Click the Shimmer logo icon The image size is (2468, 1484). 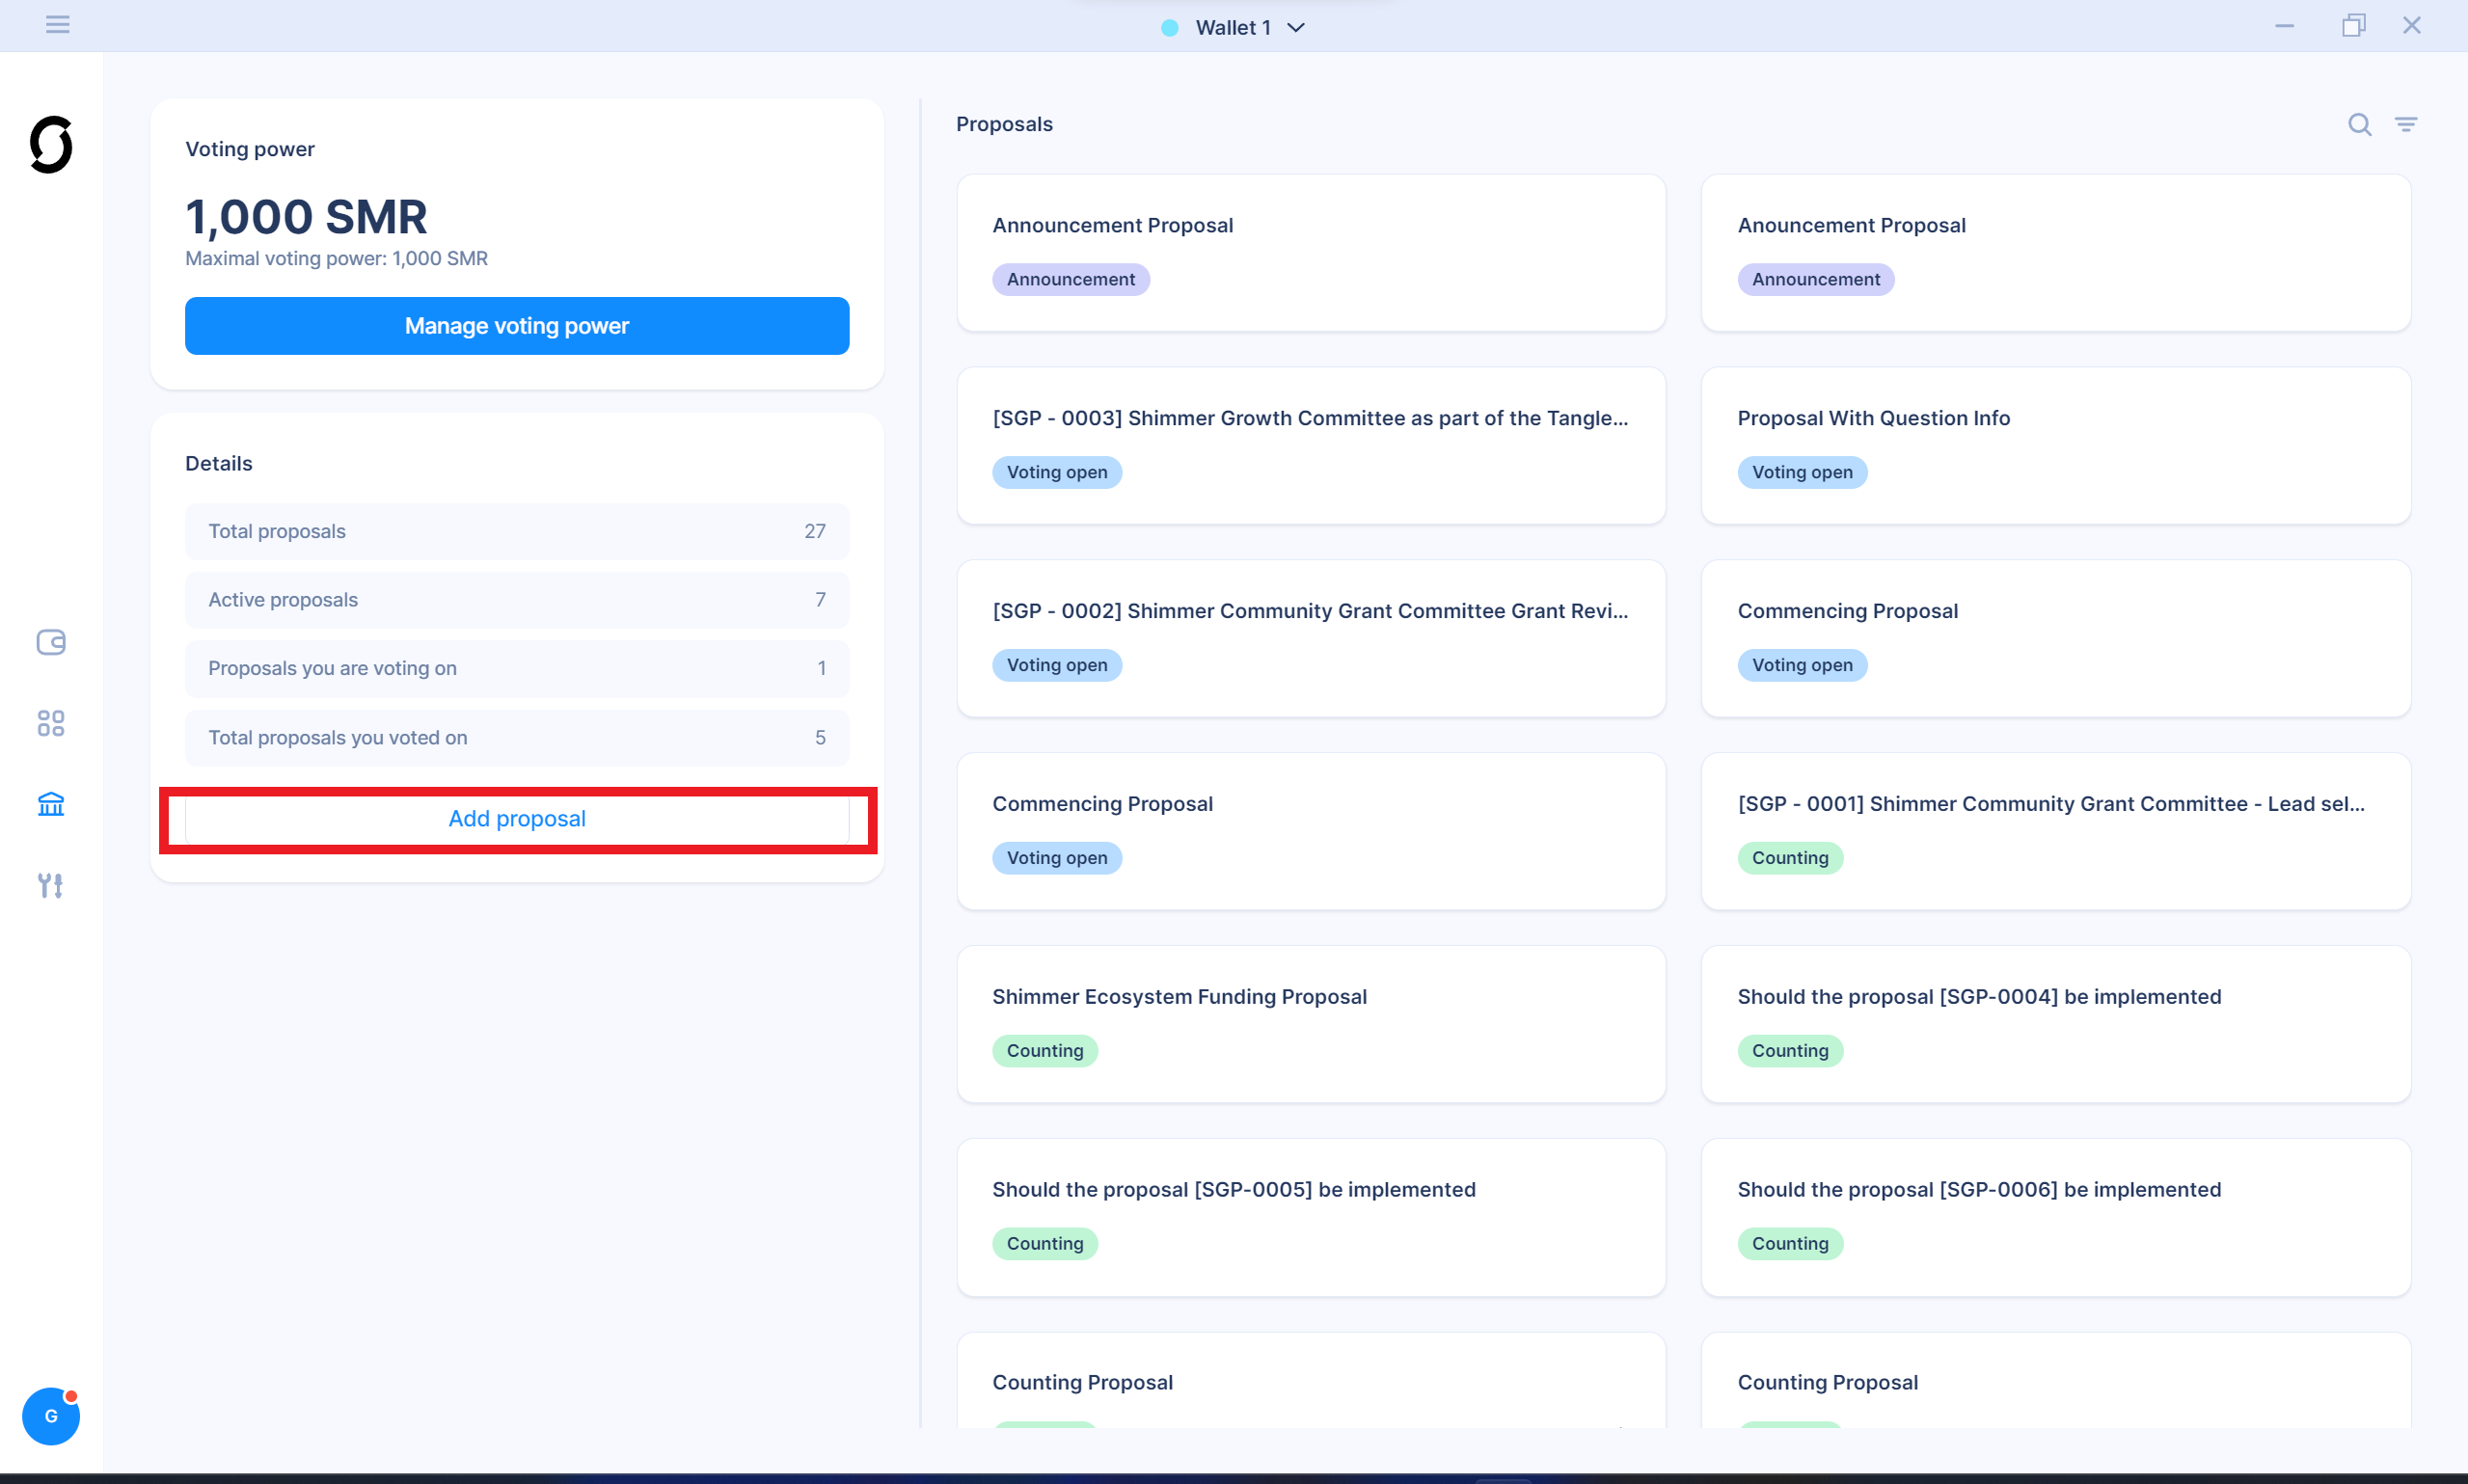pos(51,145)
